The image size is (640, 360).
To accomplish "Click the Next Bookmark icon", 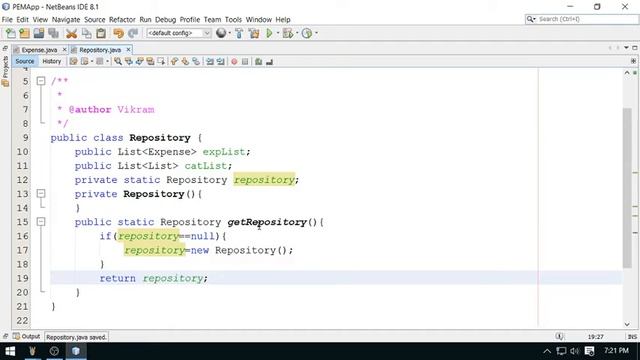I will coord(185,62).
